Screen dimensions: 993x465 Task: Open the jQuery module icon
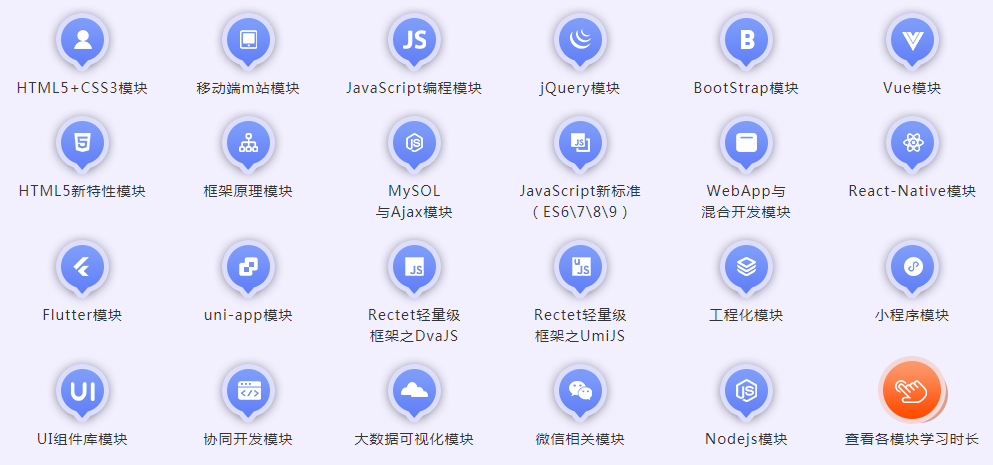tap(580, 41)
